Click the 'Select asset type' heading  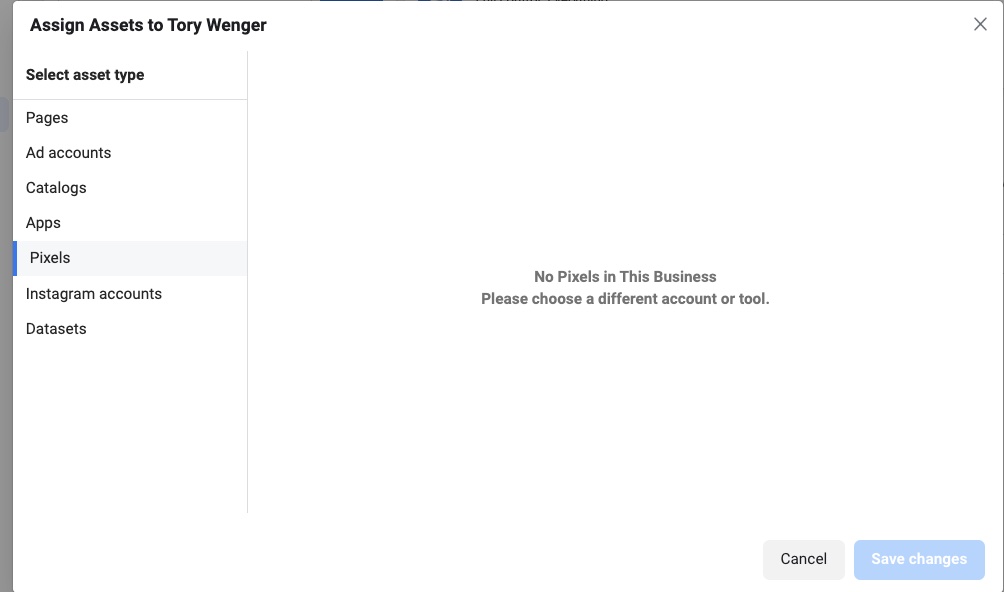point(85,75)
